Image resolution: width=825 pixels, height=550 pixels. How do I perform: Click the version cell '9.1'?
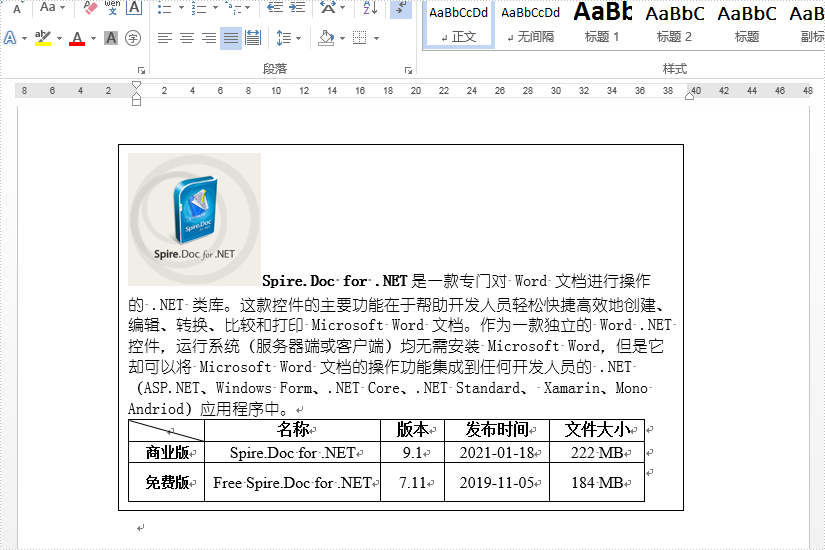pyautogui.click(x=412, y=453)
